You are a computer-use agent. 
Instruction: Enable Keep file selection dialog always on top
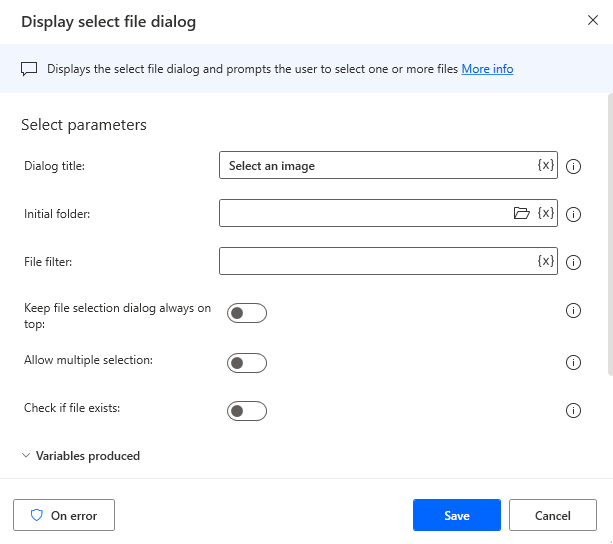point(247,313)
